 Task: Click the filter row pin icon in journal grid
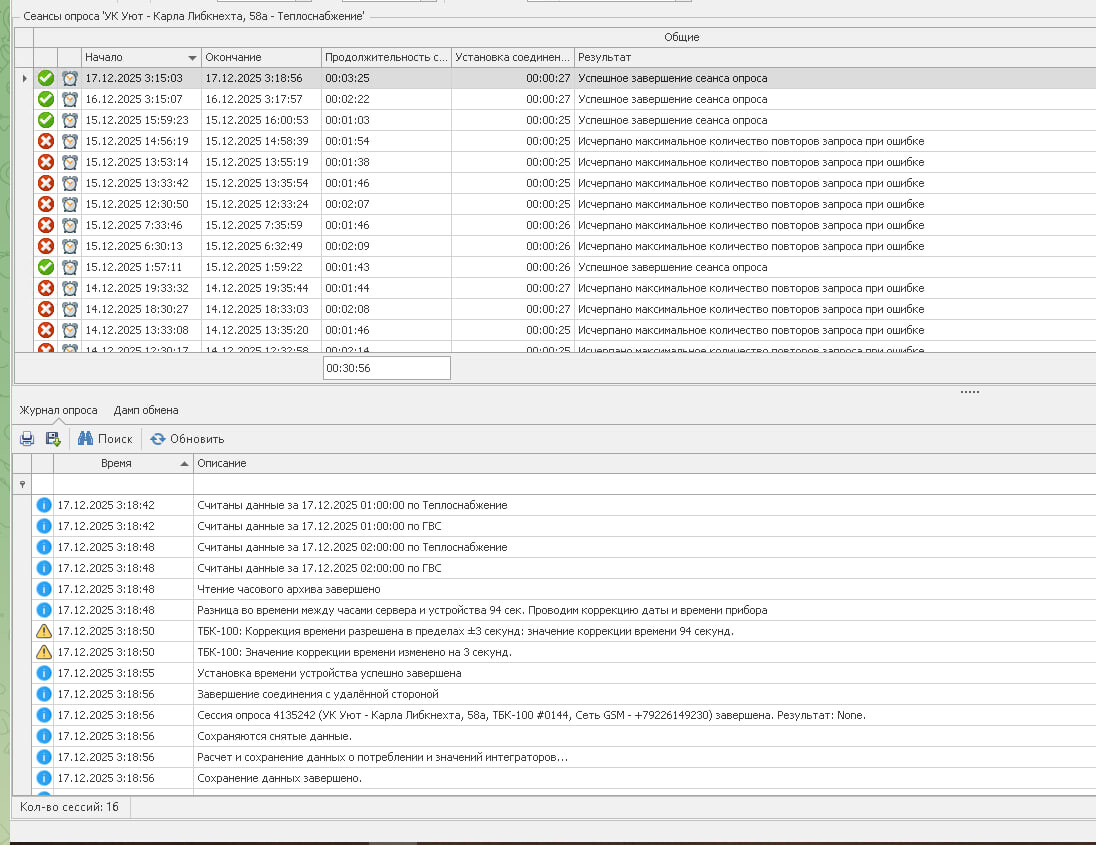(x=23, y=484)
